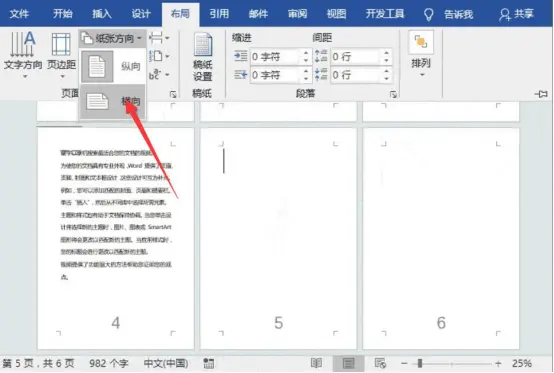Open the breaks (分隔符) dropdown icon

click(x=159, y=37)
